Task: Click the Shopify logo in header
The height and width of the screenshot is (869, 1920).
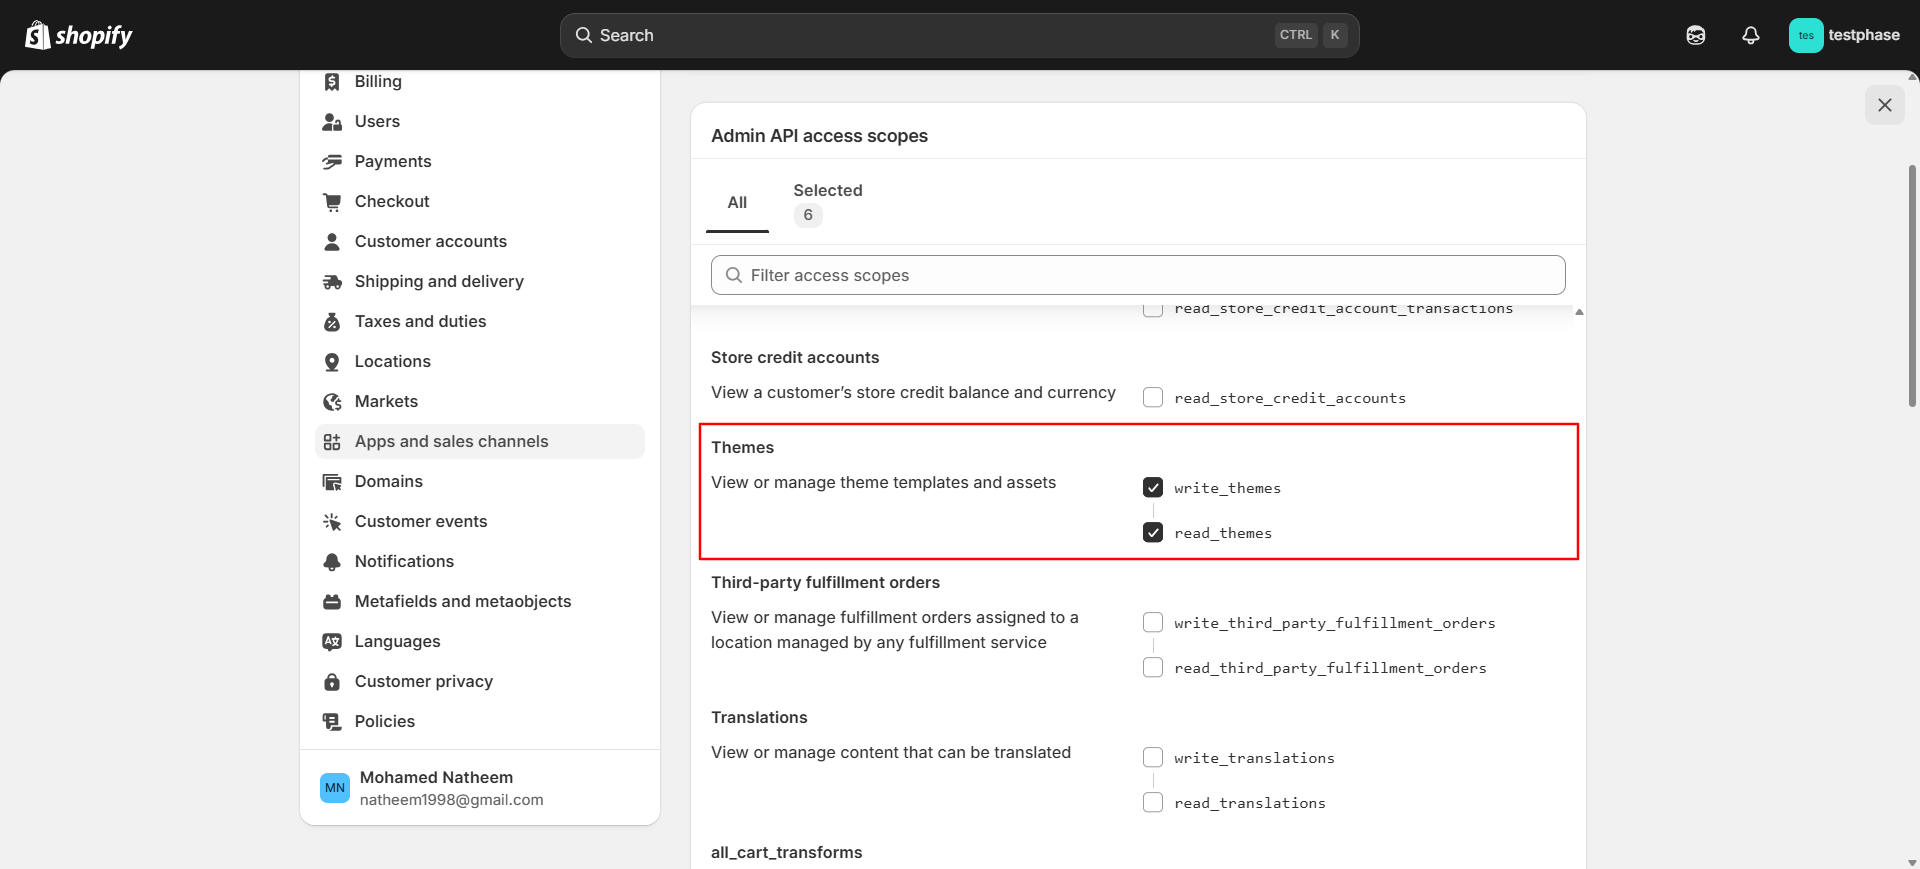Action: pyautogui.click(x=78, y=35)
